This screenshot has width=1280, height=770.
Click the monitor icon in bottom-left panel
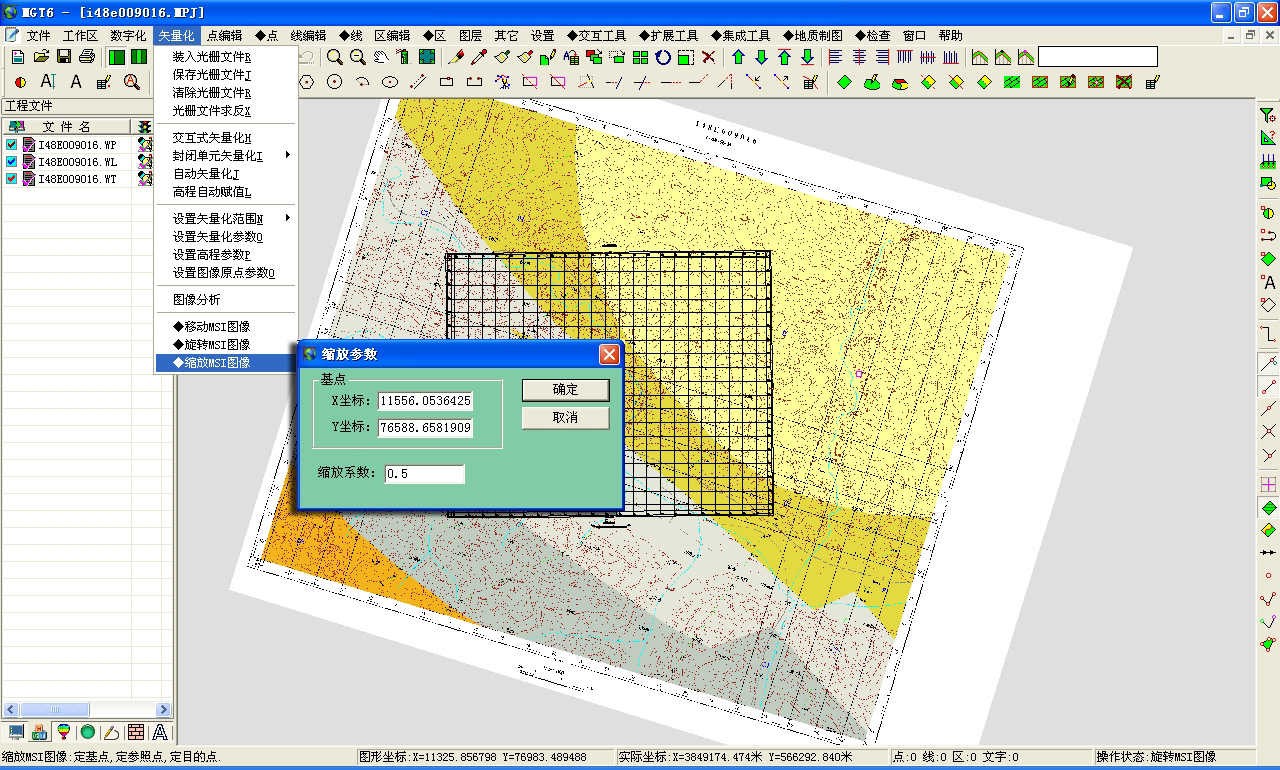tap(16, 733)
